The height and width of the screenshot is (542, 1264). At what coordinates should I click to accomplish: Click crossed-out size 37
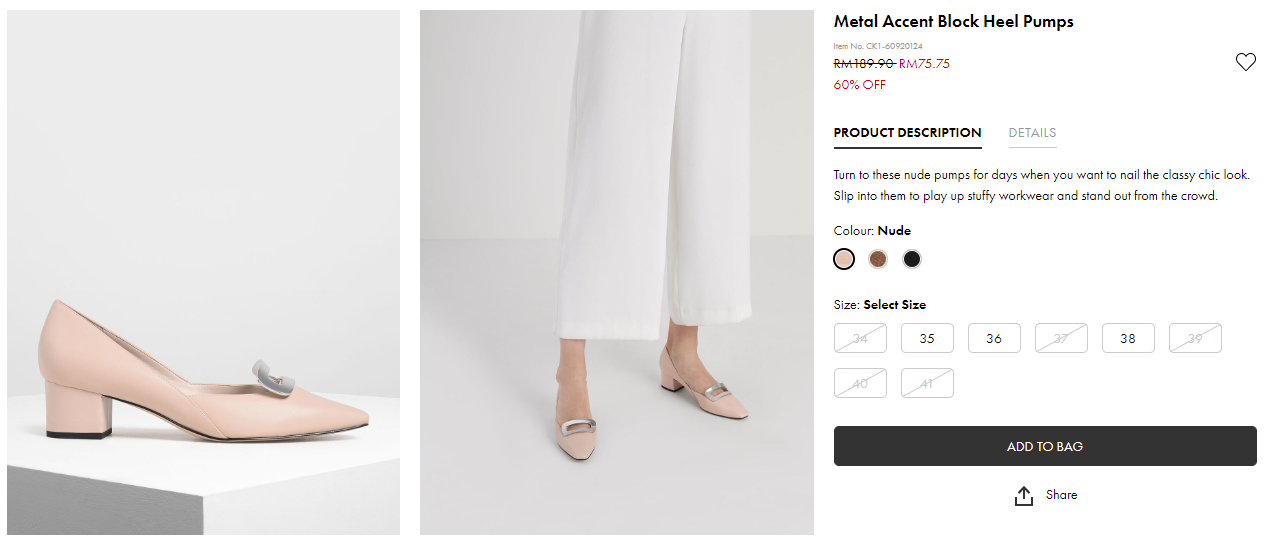click(x=1061, y=338)
